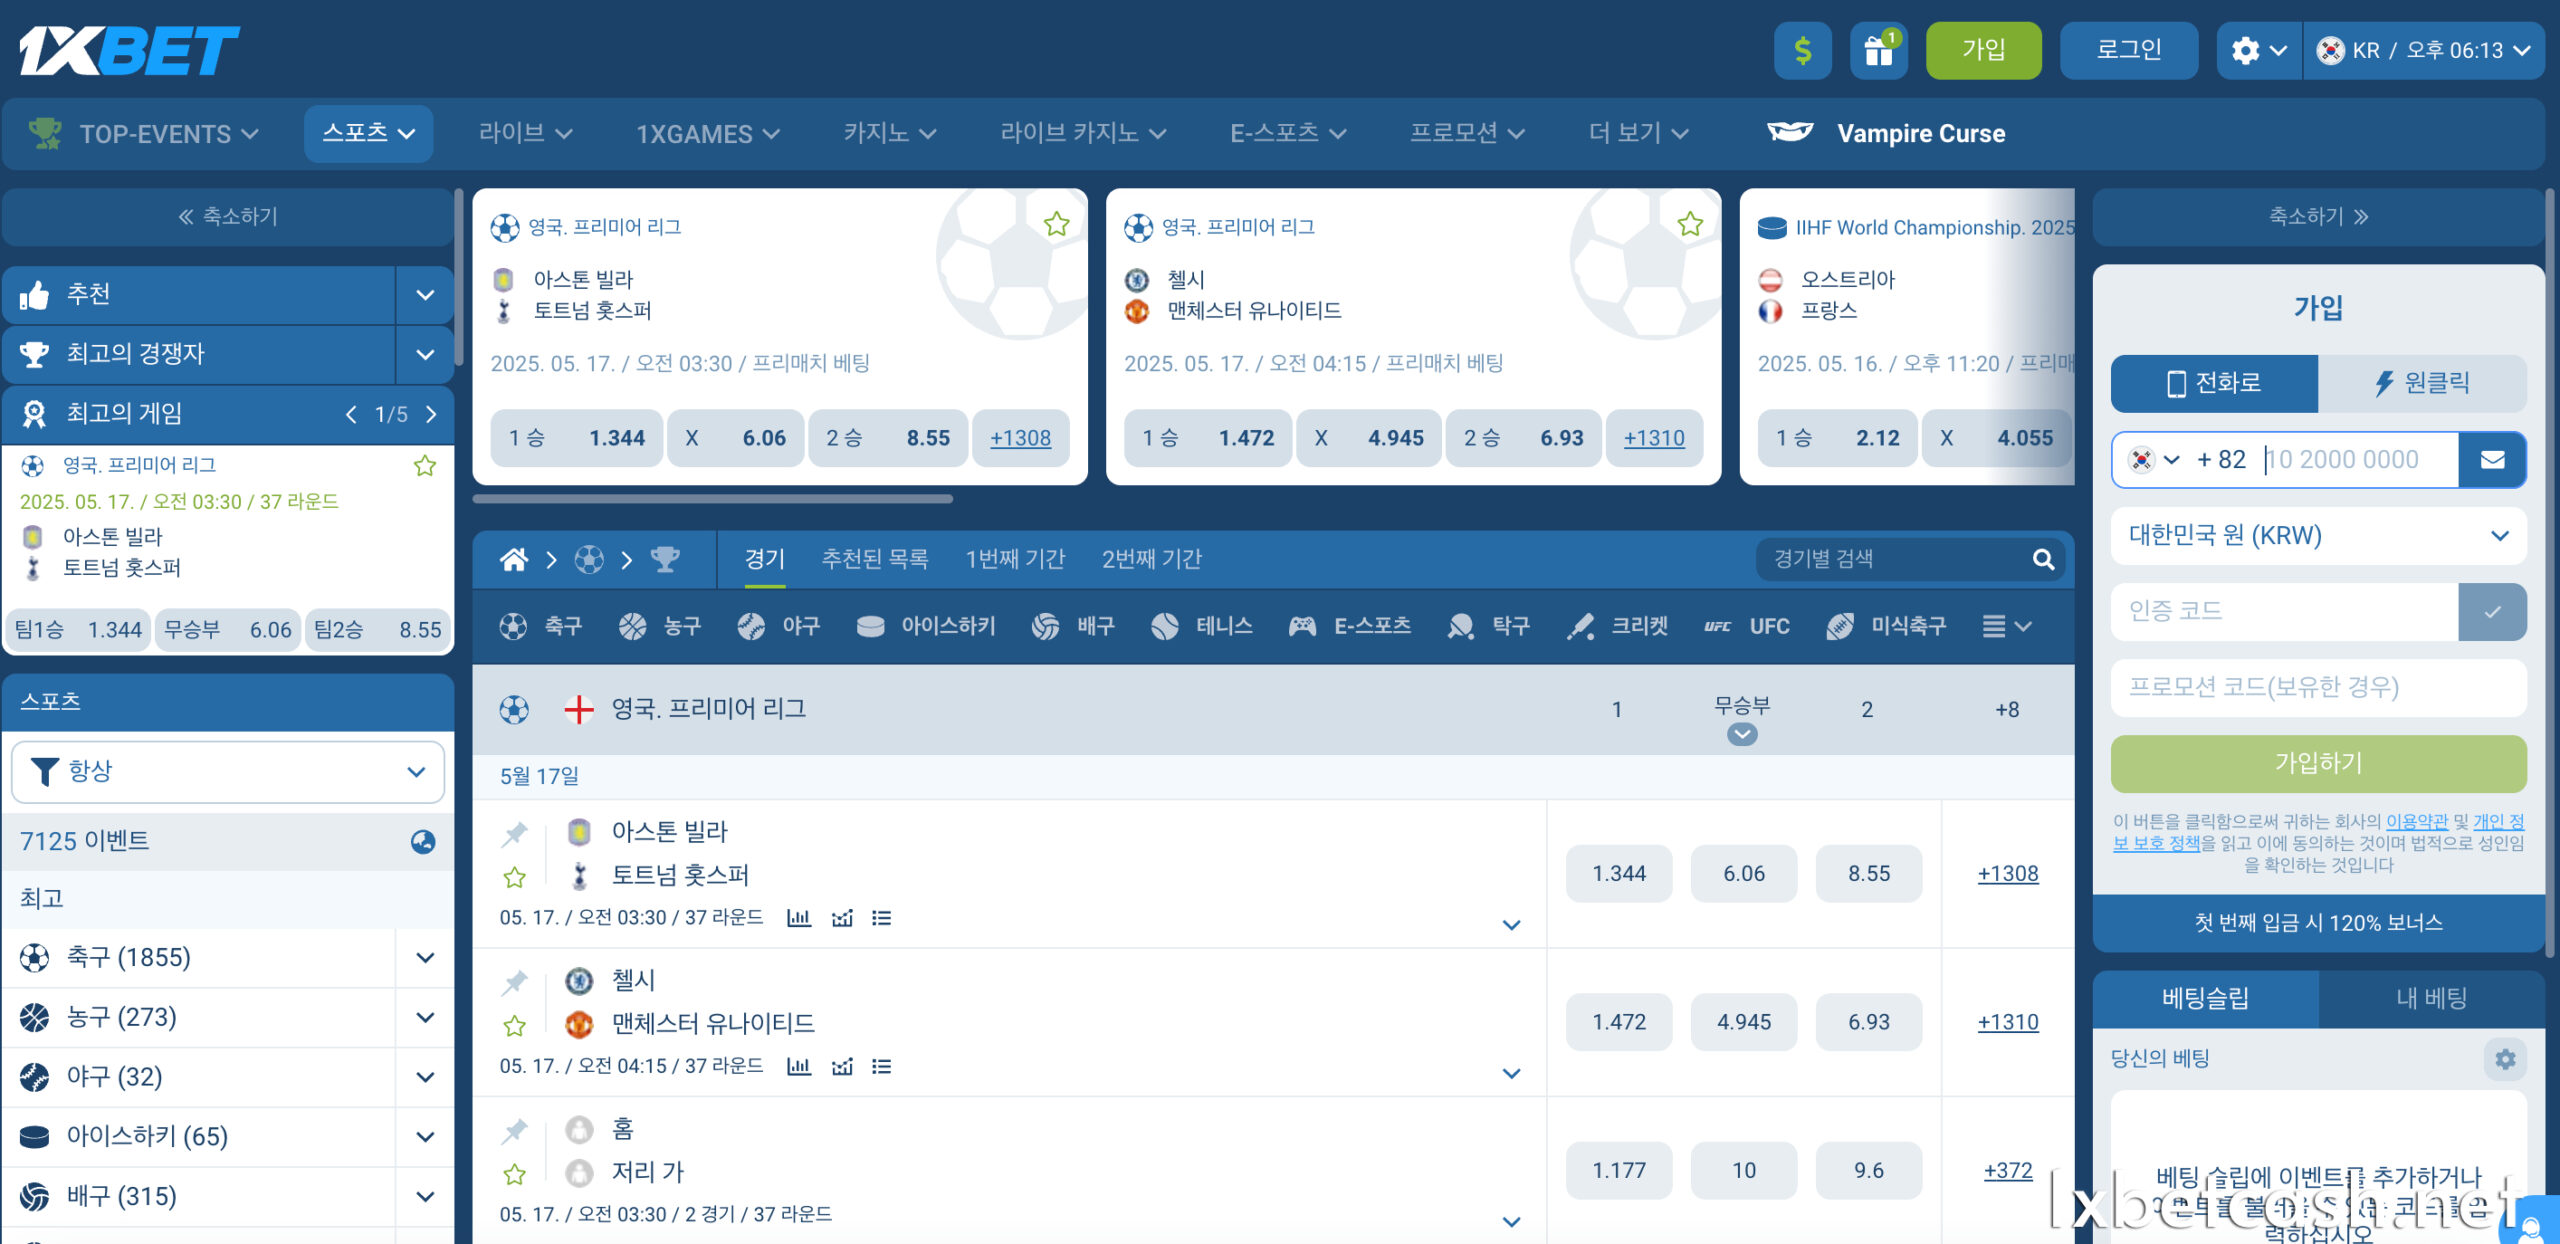This screenshot has height=1244, width=2560.
Task: Click the search magnifier icon
Action: (x=2043, y=559)
